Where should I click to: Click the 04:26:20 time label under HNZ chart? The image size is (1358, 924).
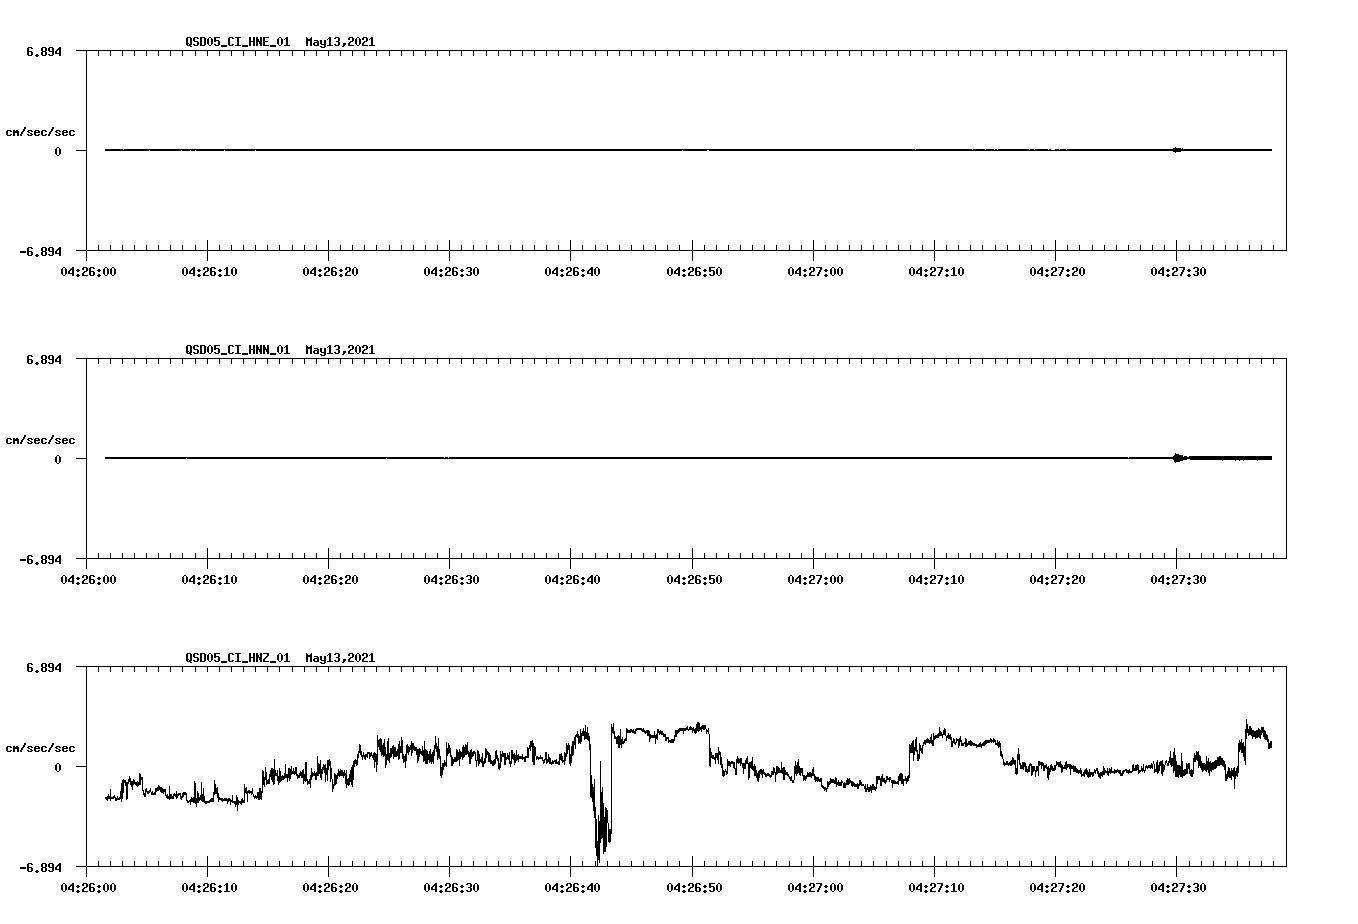[329, 887]
